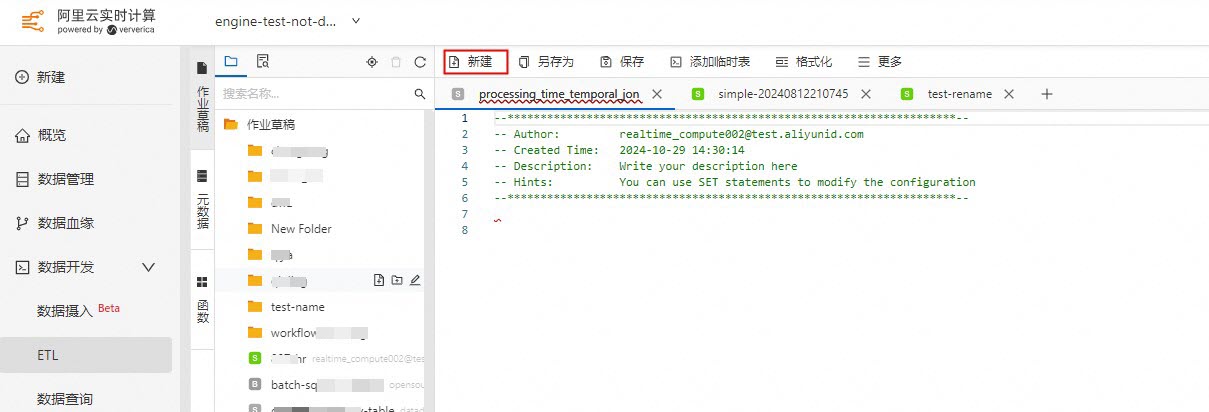Click the 保存 save button

[621, 62]
